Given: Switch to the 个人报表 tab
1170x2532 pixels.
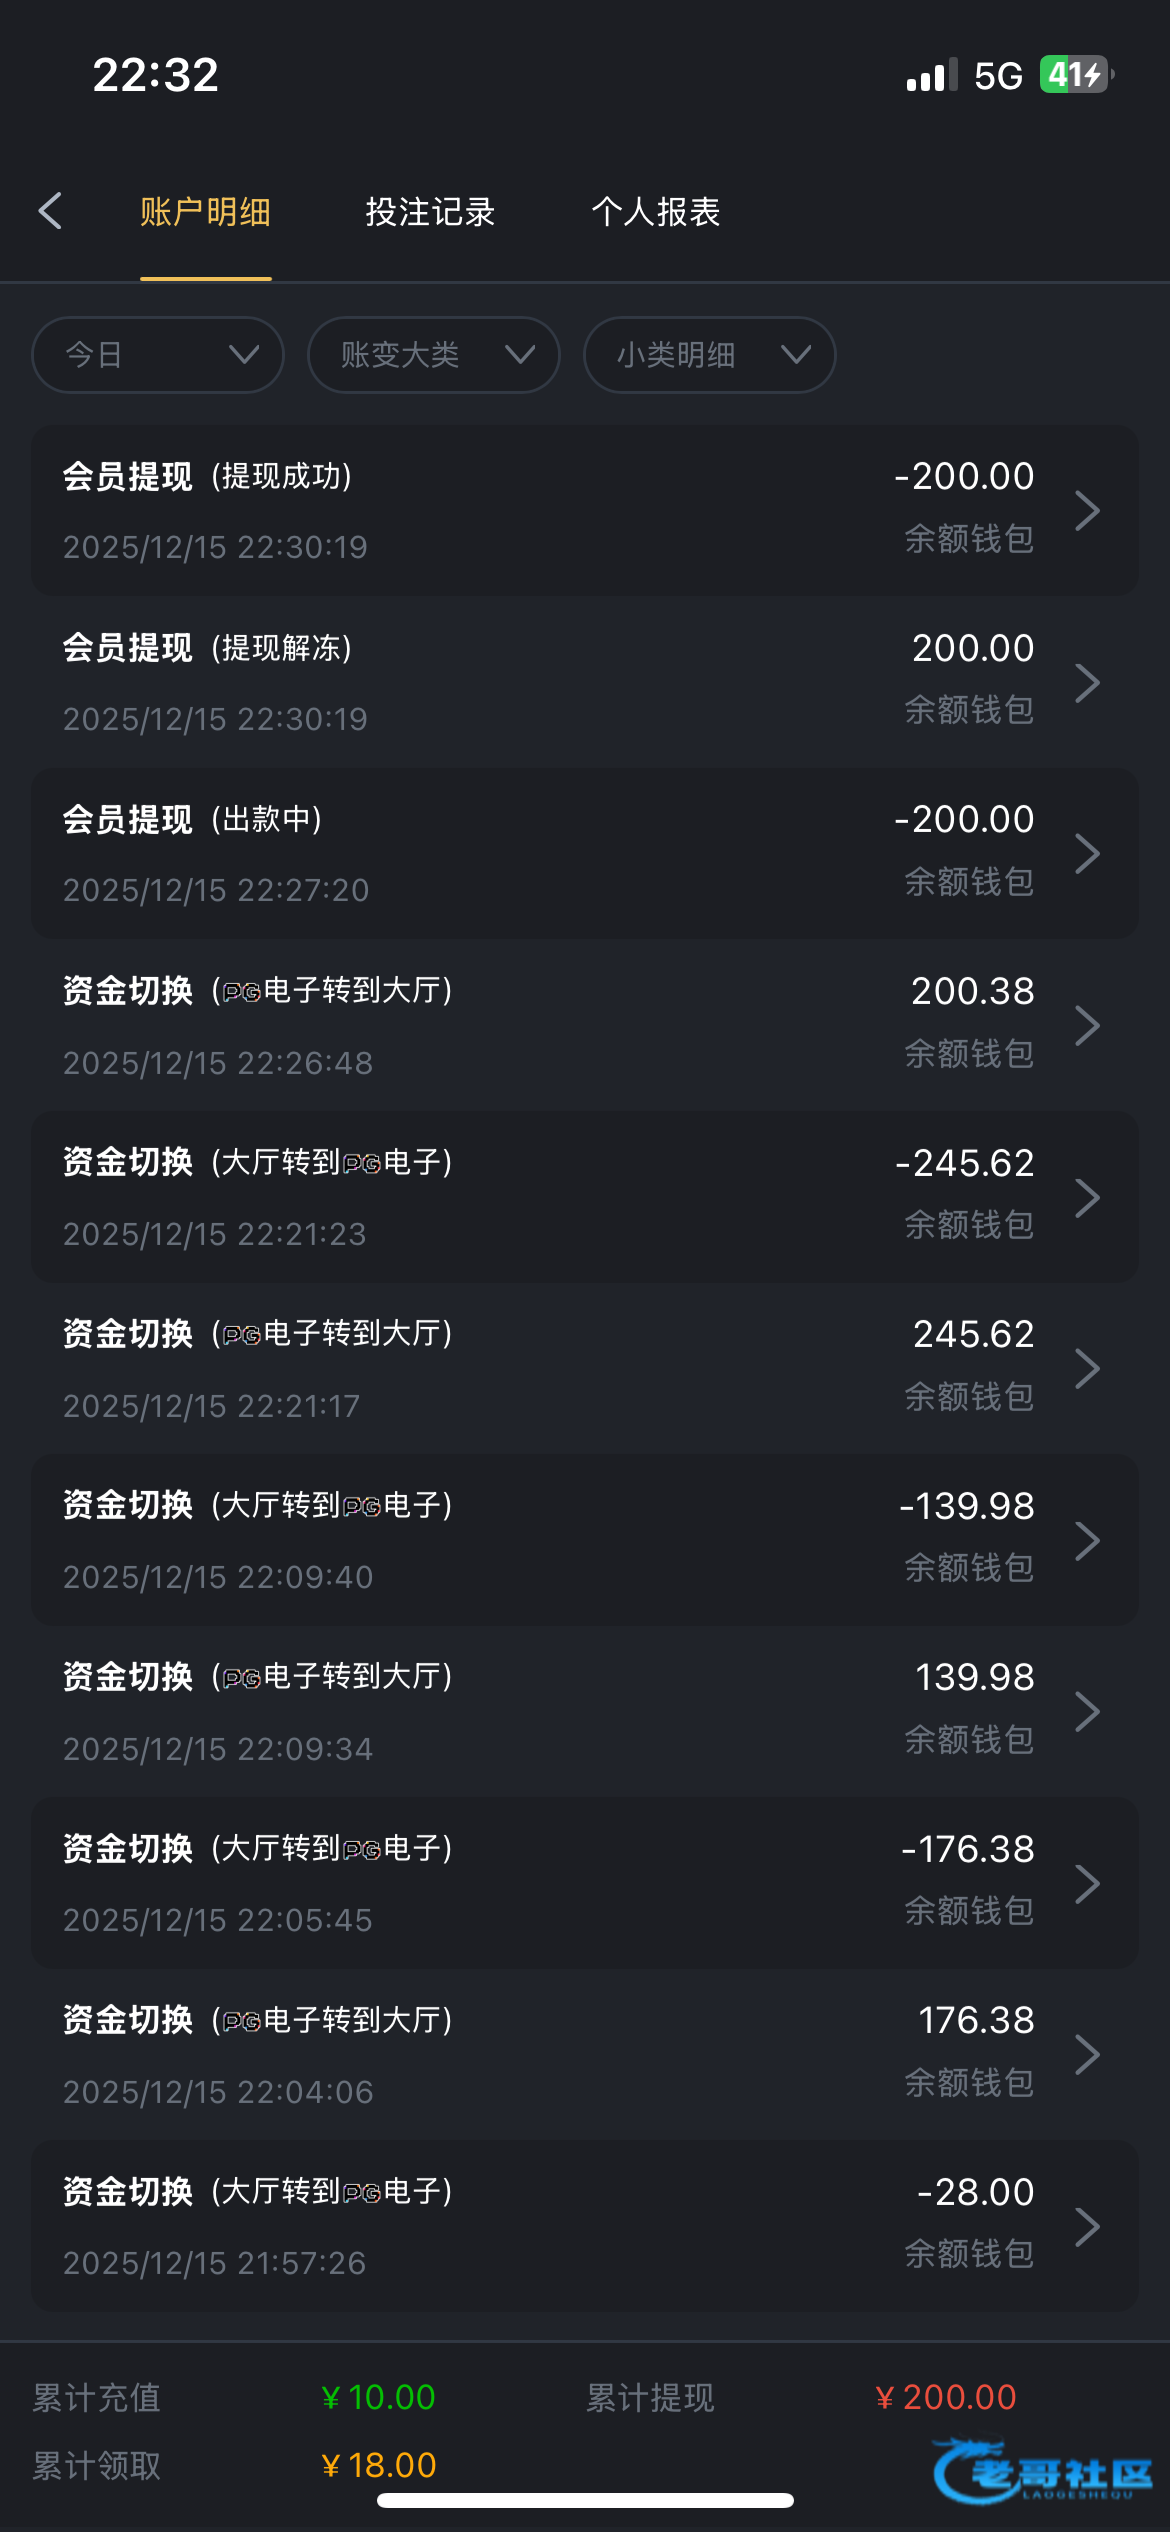Looking at the screenshot, I should point(656,212).
